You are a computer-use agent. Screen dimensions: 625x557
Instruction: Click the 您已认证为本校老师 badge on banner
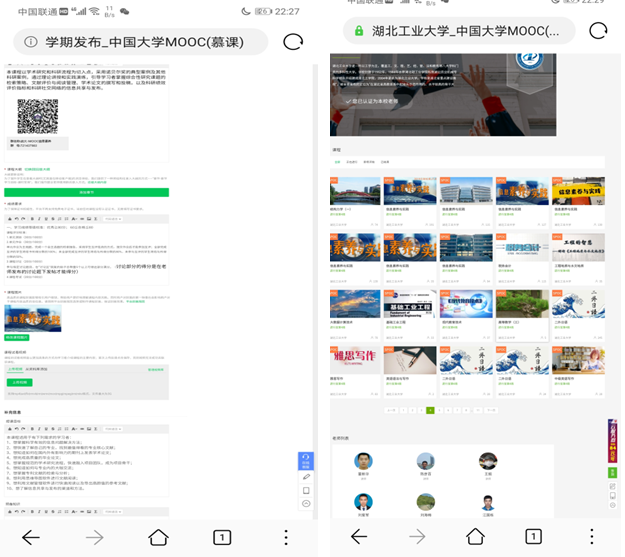point(372,101)
